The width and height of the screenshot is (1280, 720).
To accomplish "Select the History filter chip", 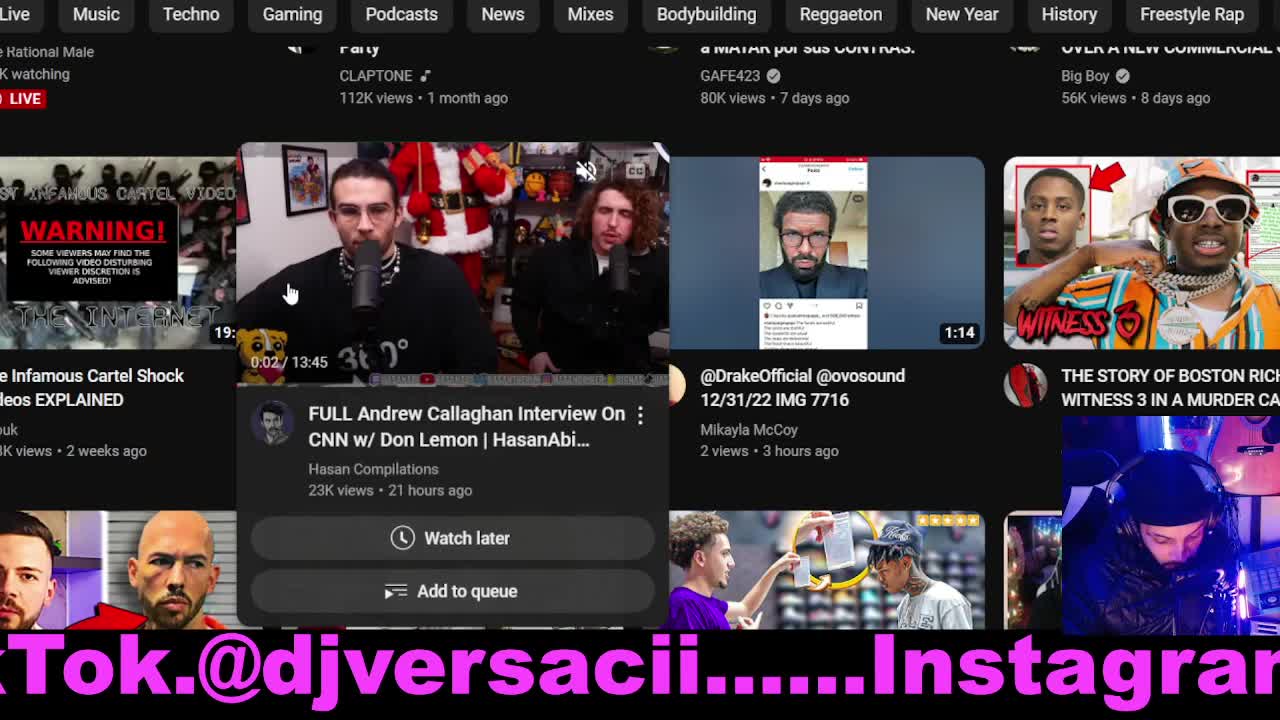I will pyautogui.click(x=1069, y=14).
